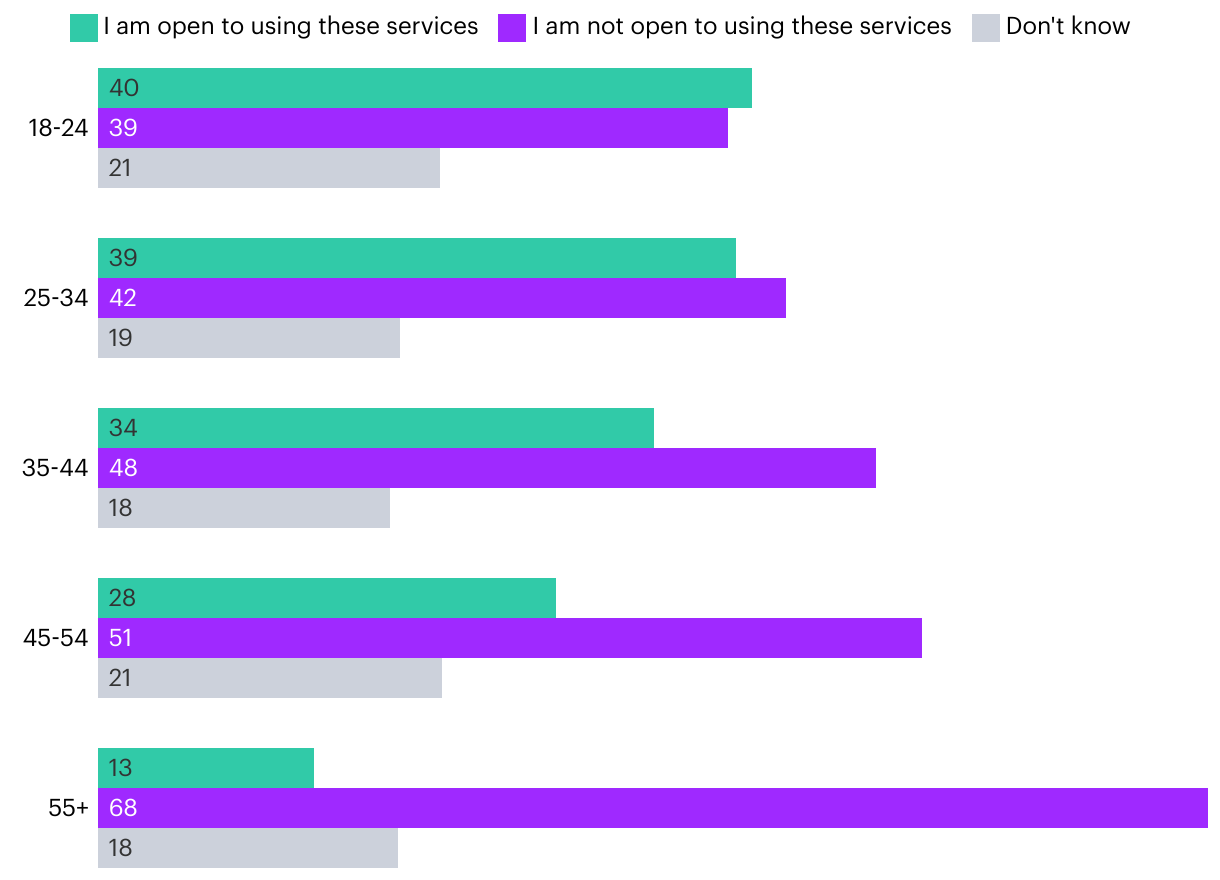
Task: Click the purple 18-24 bar labeled 39
Action: pos(413,128)
